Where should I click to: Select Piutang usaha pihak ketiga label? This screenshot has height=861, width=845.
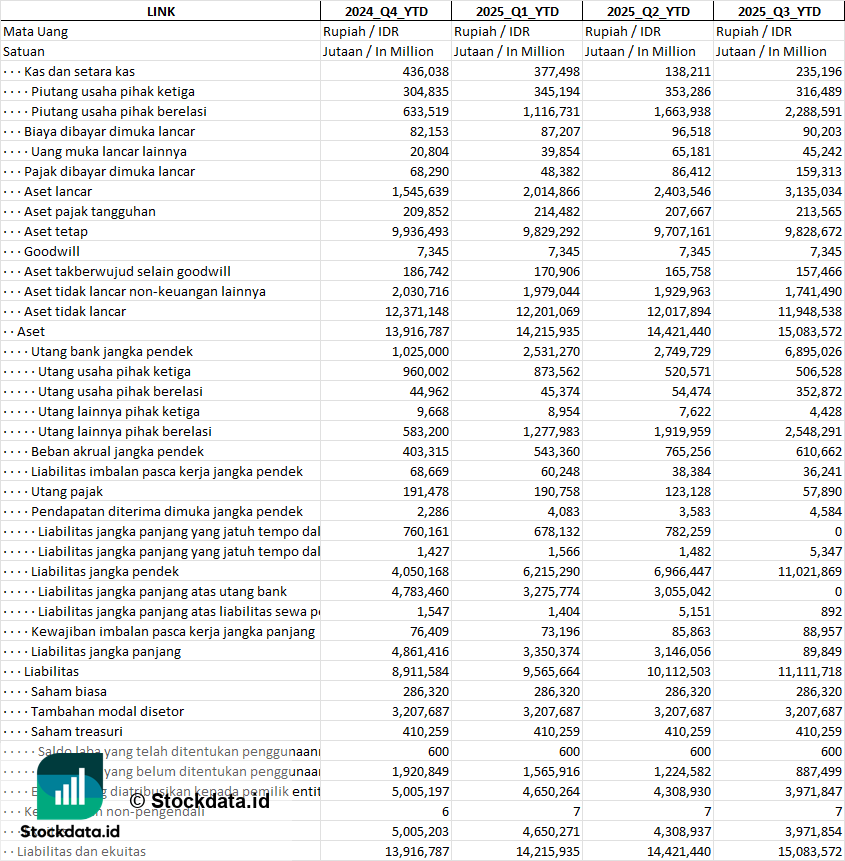point(113,92)
